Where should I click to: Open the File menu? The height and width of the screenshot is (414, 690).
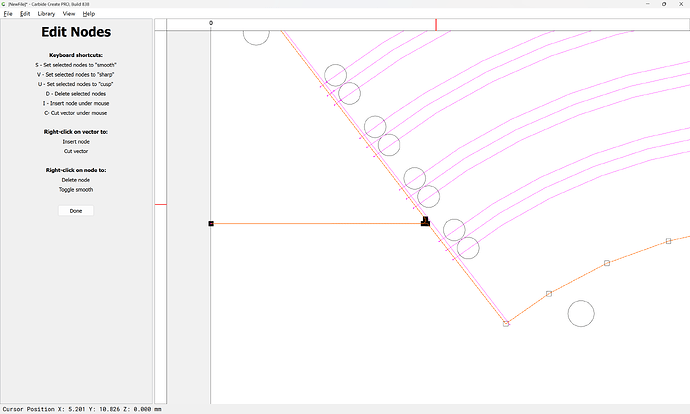[8, 14]
